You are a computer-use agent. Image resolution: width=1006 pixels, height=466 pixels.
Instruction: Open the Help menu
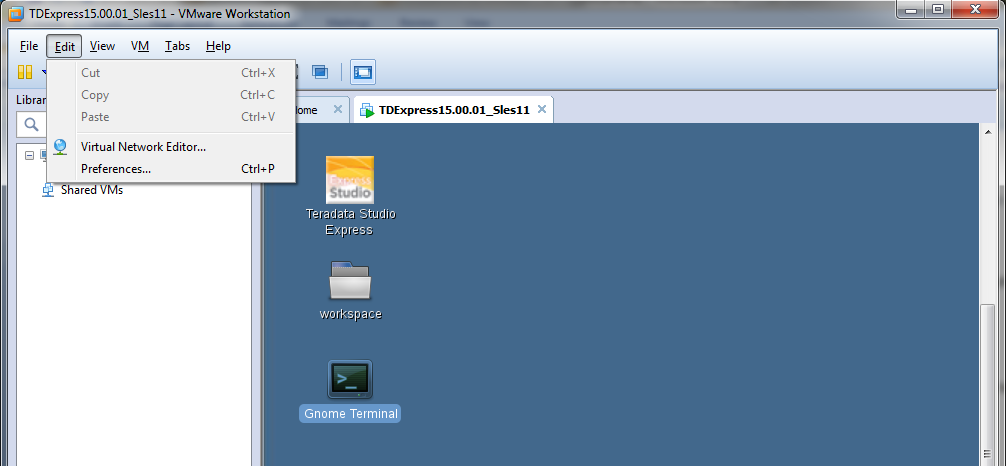click(x=218, y=46)
